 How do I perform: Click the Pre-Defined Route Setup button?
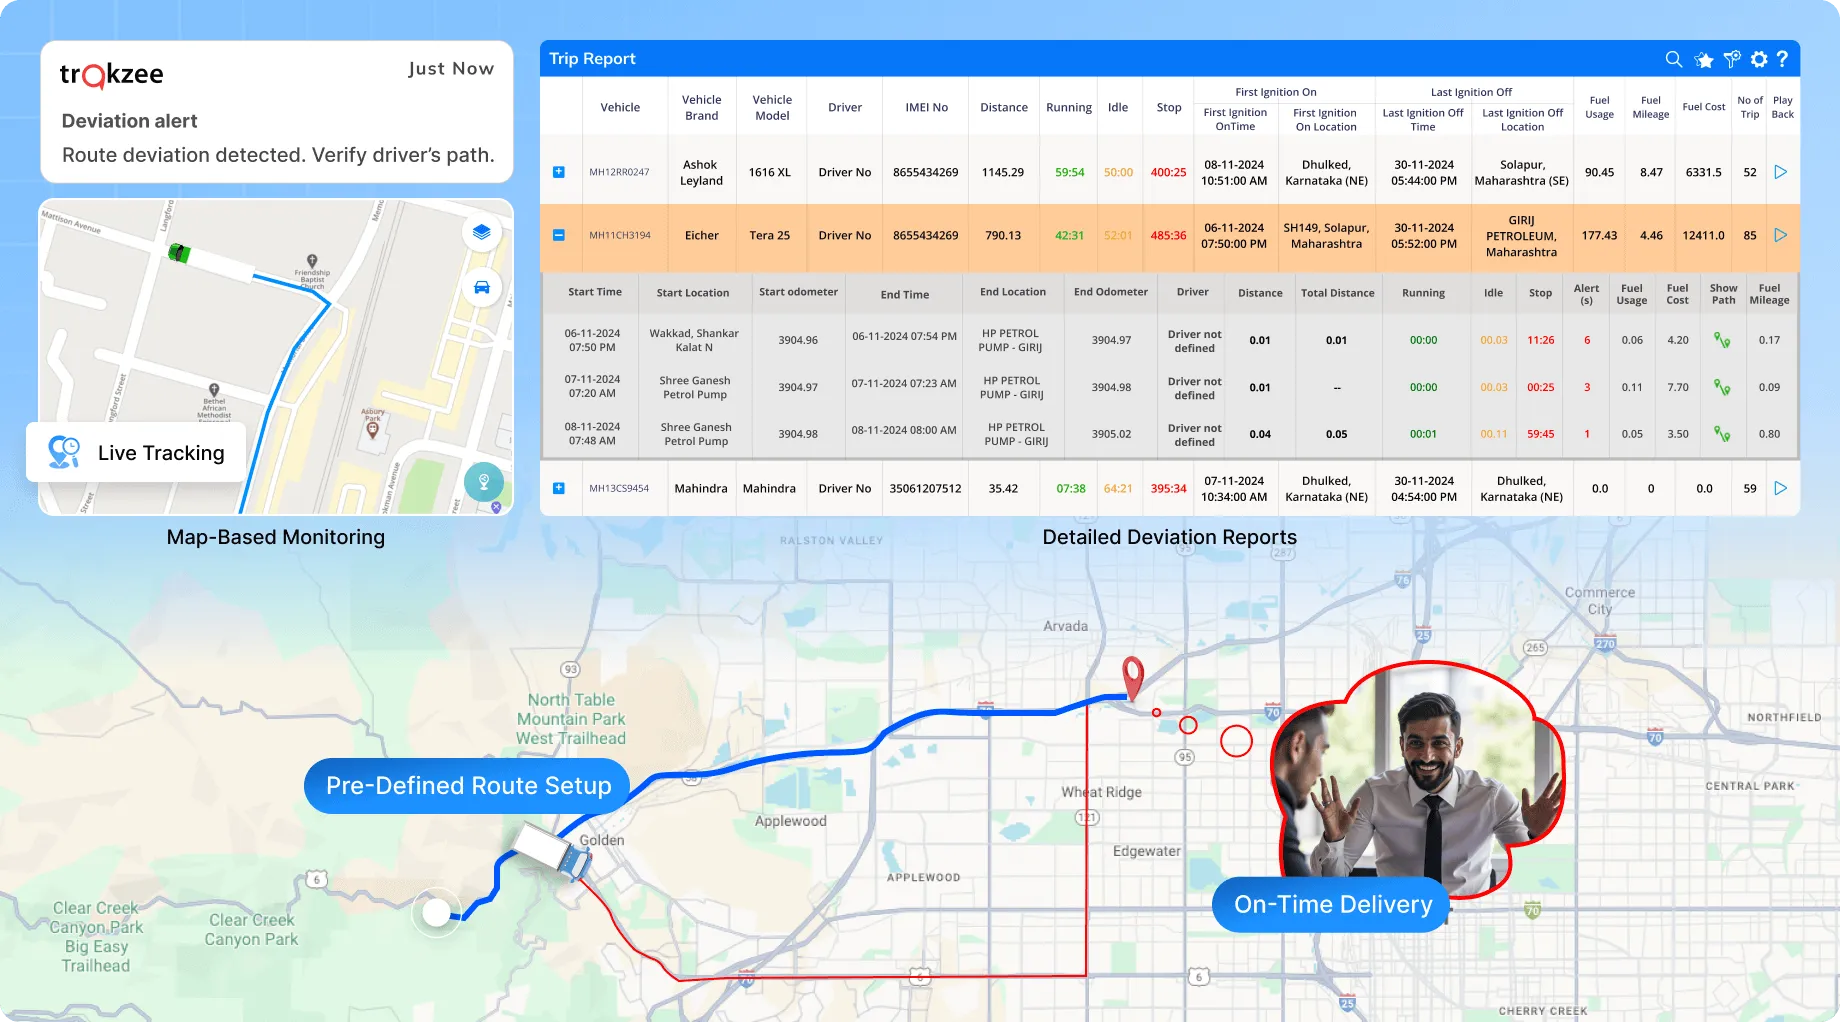coord(468,786)
